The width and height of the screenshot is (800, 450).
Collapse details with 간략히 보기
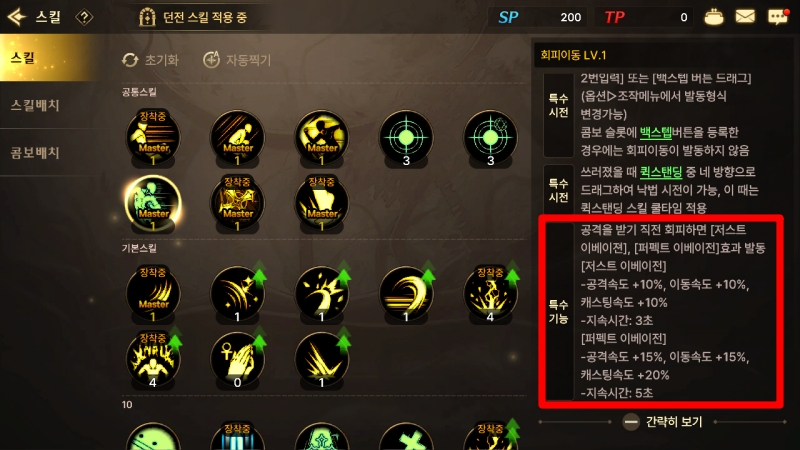click(x=663, y=422)
